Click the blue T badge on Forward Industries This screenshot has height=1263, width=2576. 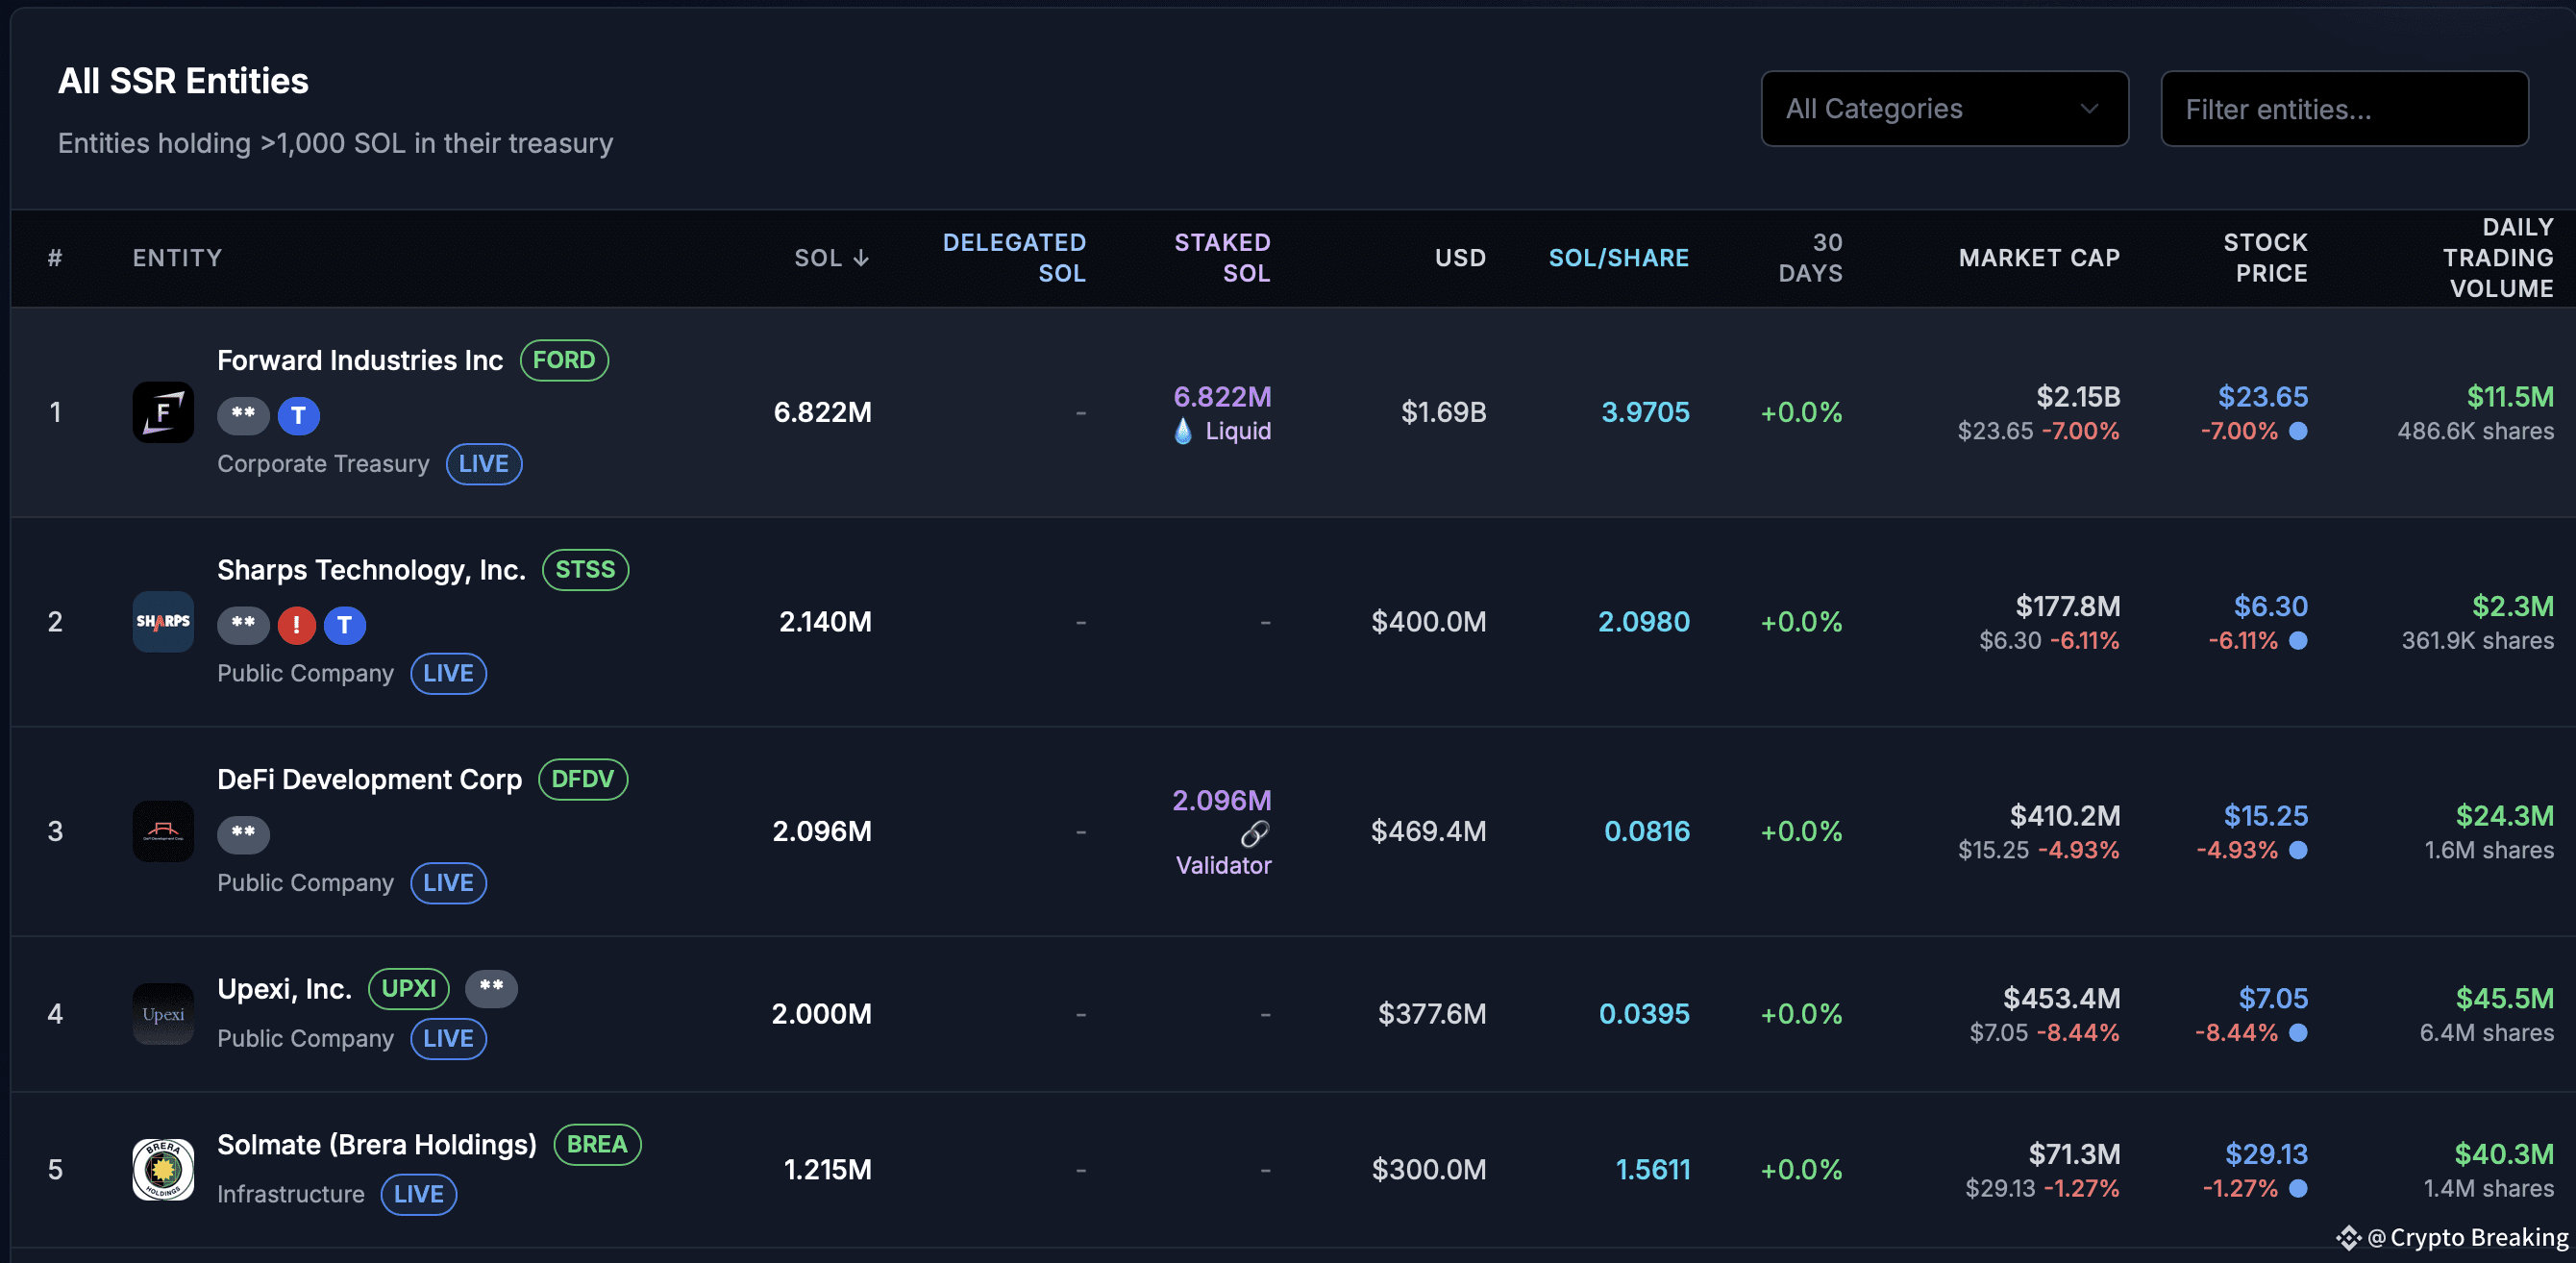point(298,415)
